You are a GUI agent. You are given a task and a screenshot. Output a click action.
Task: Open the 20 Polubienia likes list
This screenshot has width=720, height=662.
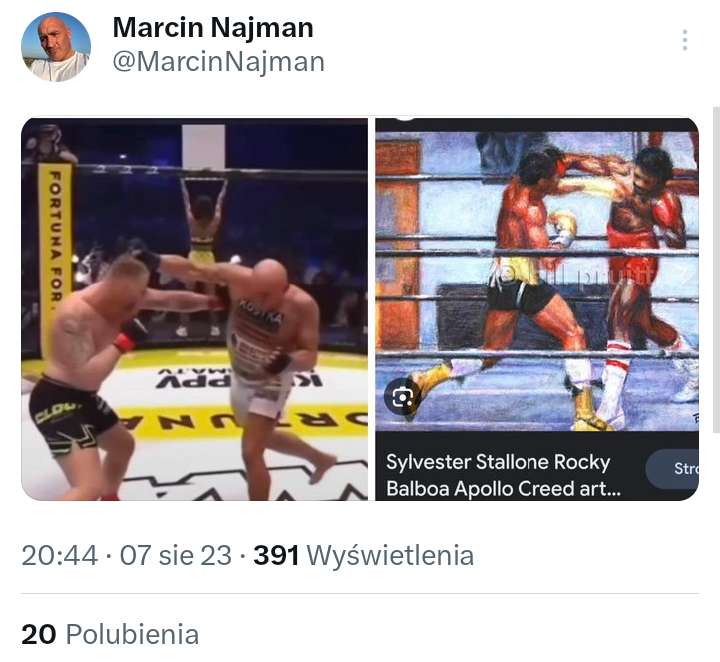(x=110, y=634)
